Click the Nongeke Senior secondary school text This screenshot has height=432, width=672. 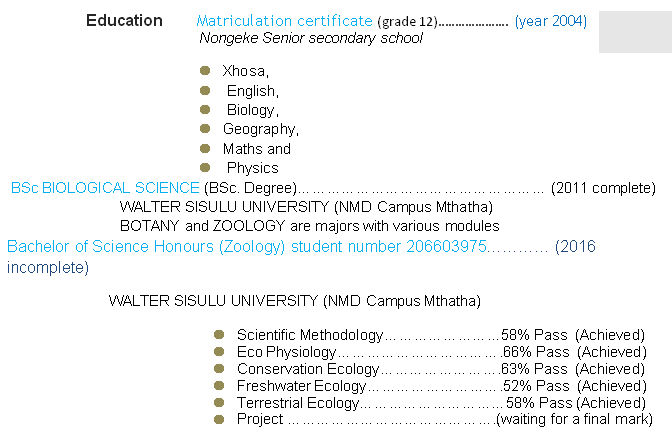311,39
